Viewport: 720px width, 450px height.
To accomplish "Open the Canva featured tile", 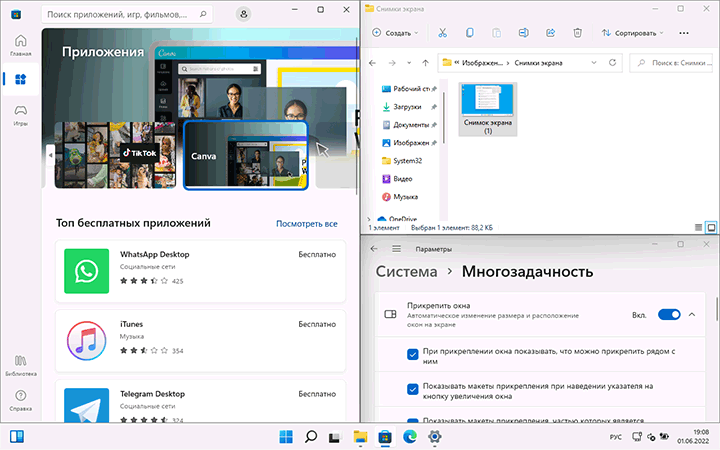I will coord(246,155).
